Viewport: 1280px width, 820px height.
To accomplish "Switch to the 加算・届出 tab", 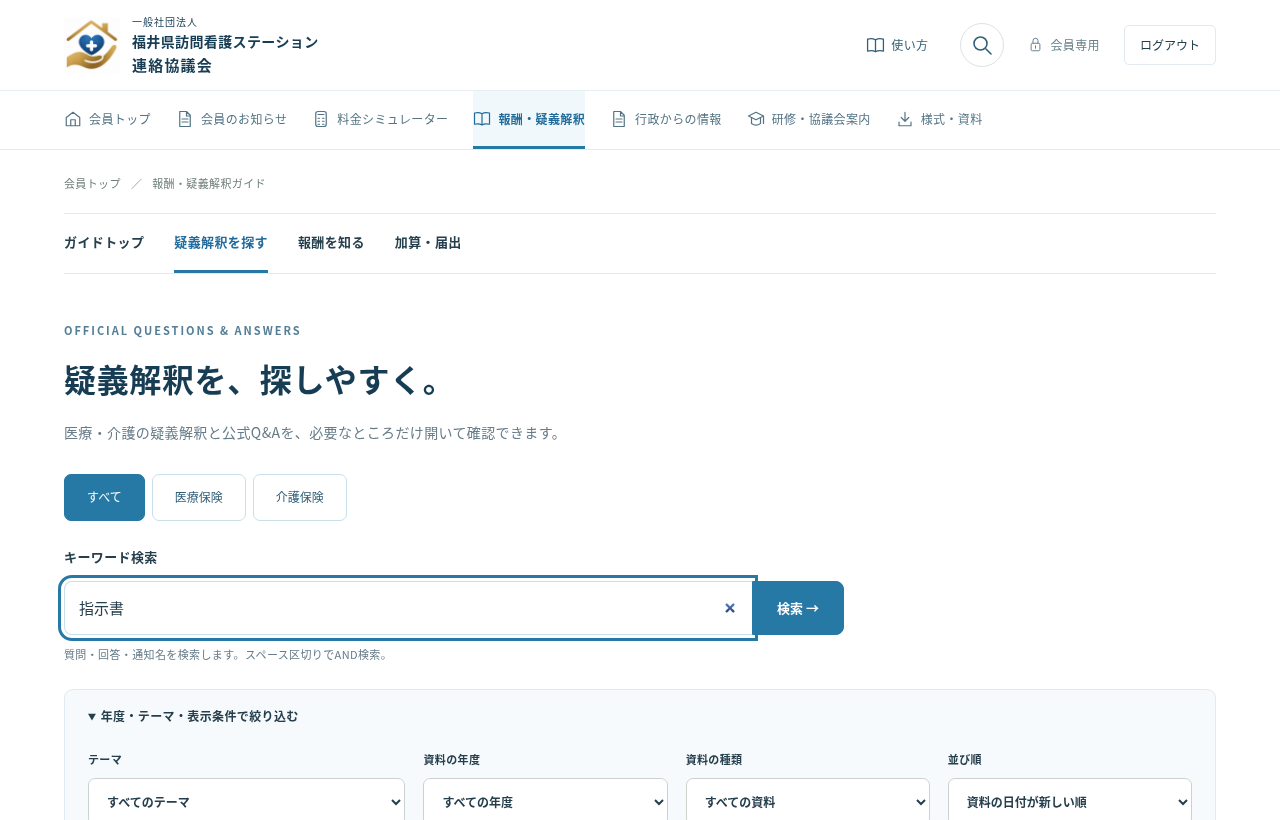I will [428, 243].
